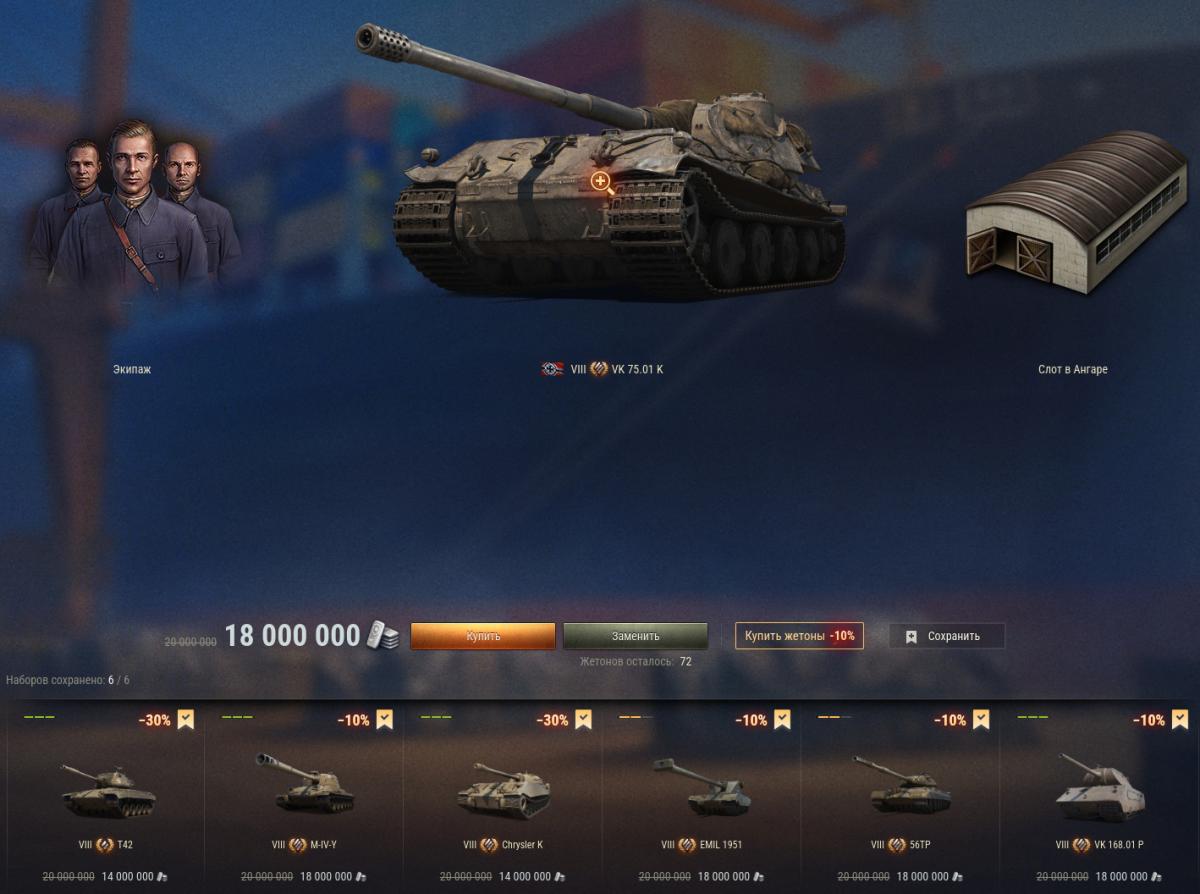Click the Купить buy button
The height and width of the screenshot is (894, 1200).
pyautogui.click(x=483, y=636)
